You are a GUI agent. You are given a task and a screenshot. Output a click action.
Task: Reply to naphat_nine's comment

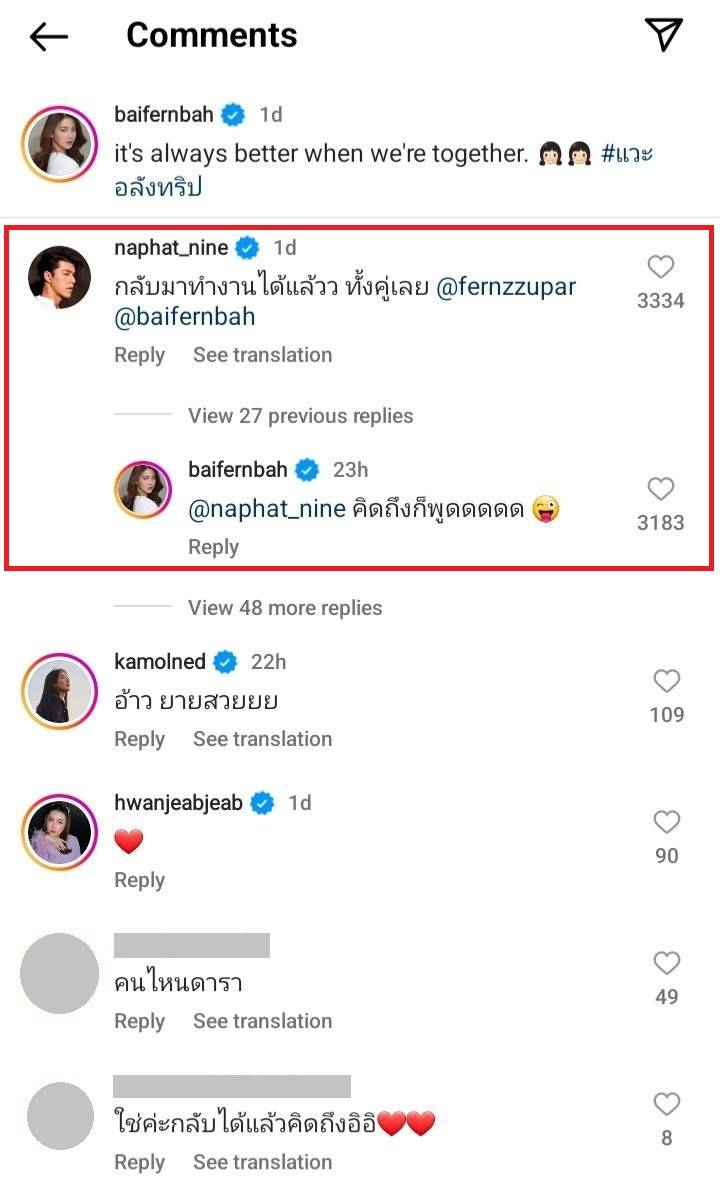(x=139, y=355)
